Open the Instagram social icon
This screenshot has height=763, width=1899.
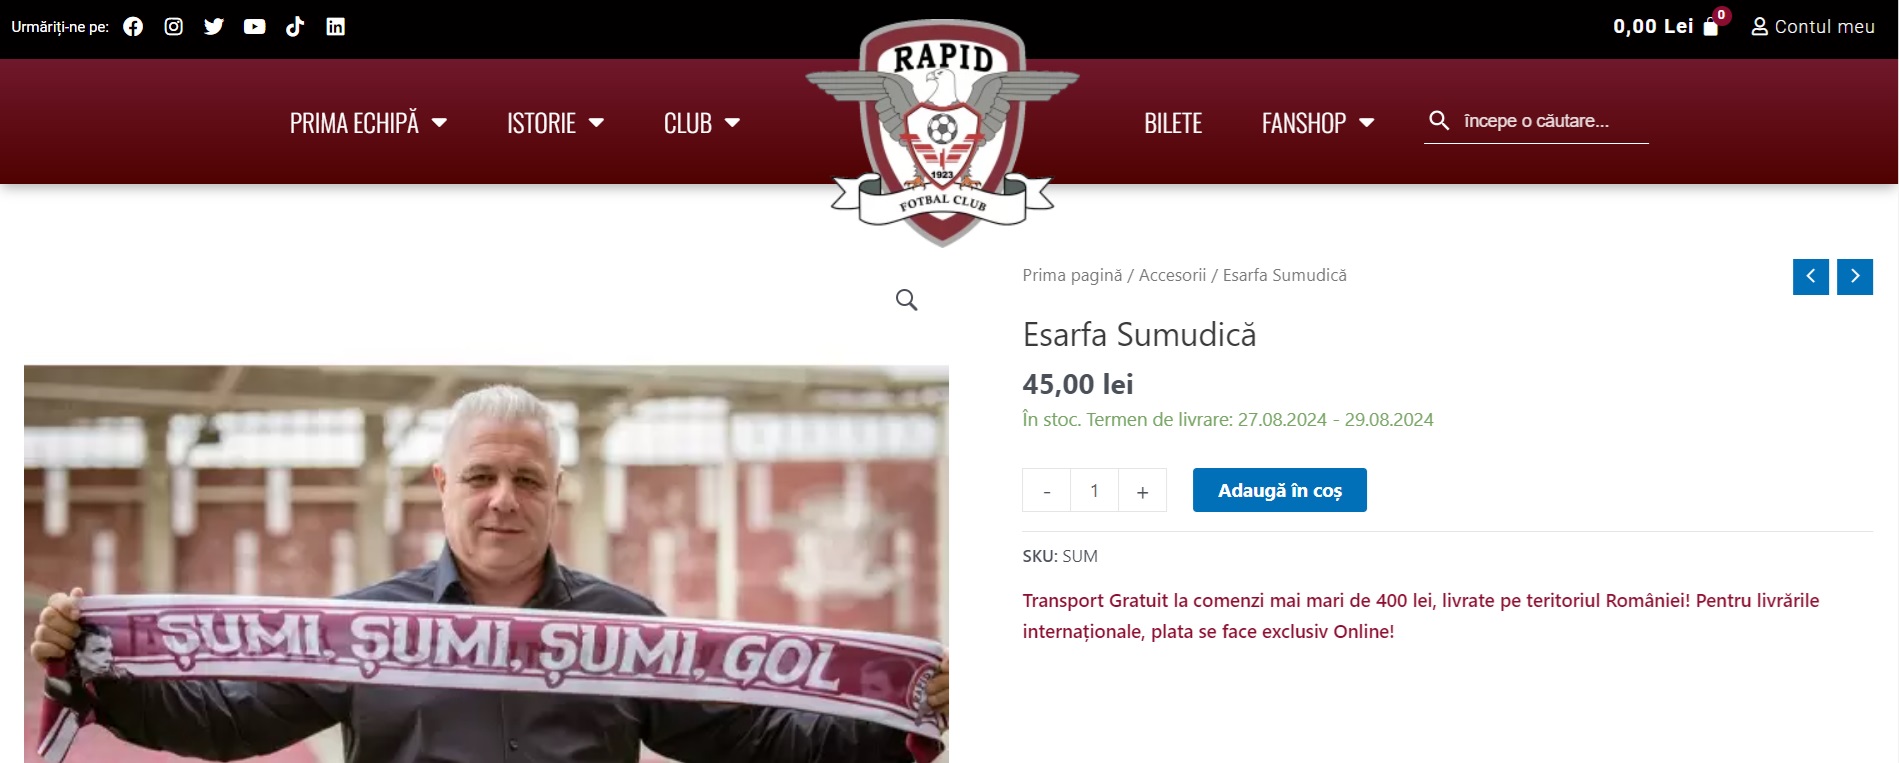174,27
